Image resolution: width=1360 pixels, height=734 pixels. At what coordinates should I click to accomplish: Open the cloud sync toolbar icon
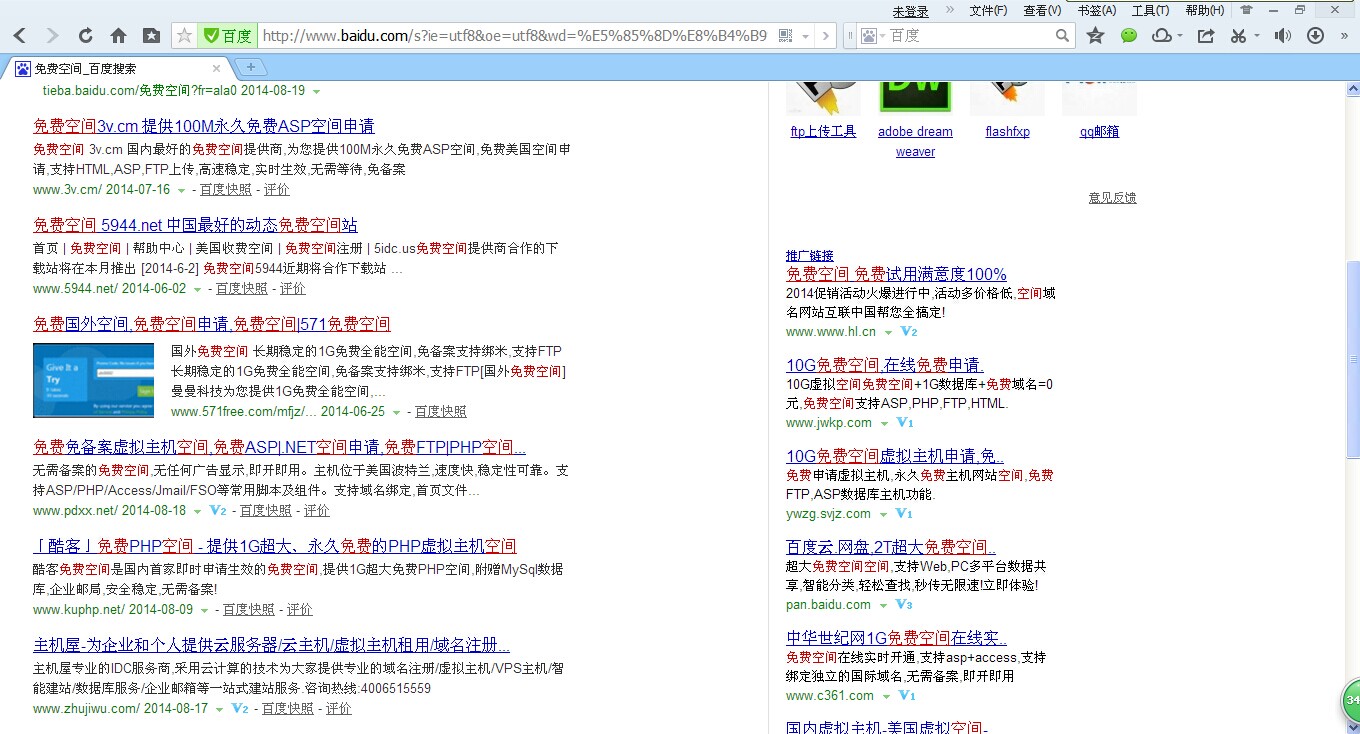pos(1161,36)
